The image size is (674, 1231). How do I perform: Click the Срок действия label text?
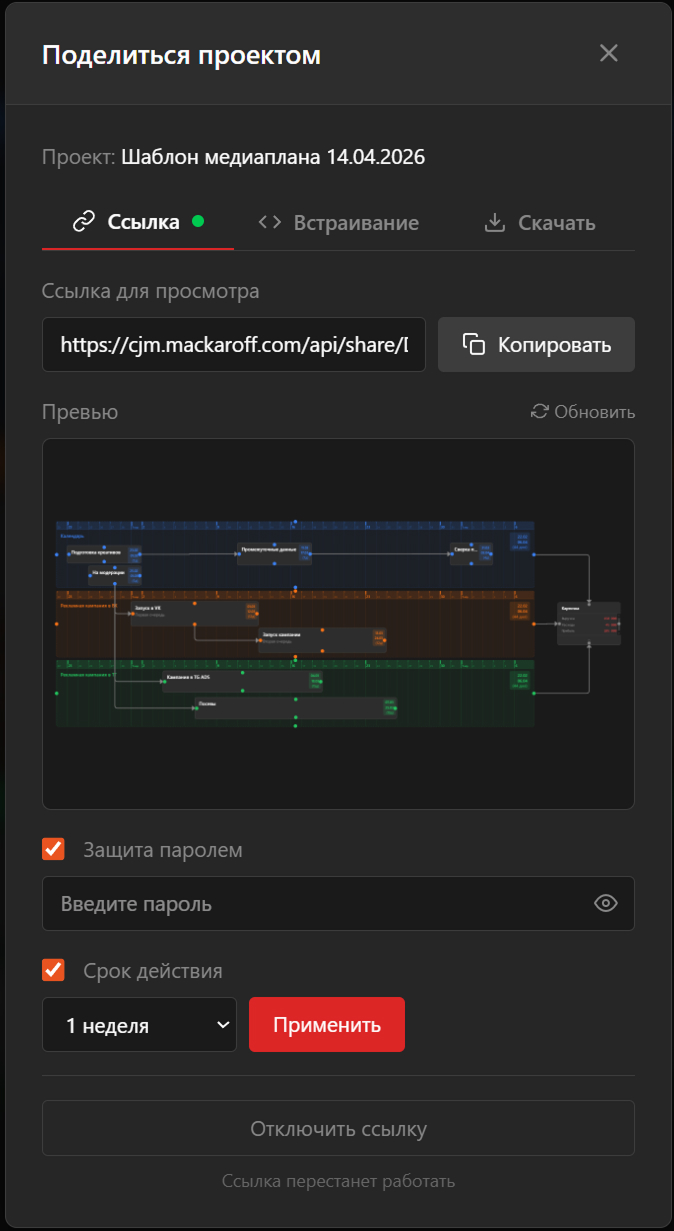pyautogui.click(x=153, y=971)
